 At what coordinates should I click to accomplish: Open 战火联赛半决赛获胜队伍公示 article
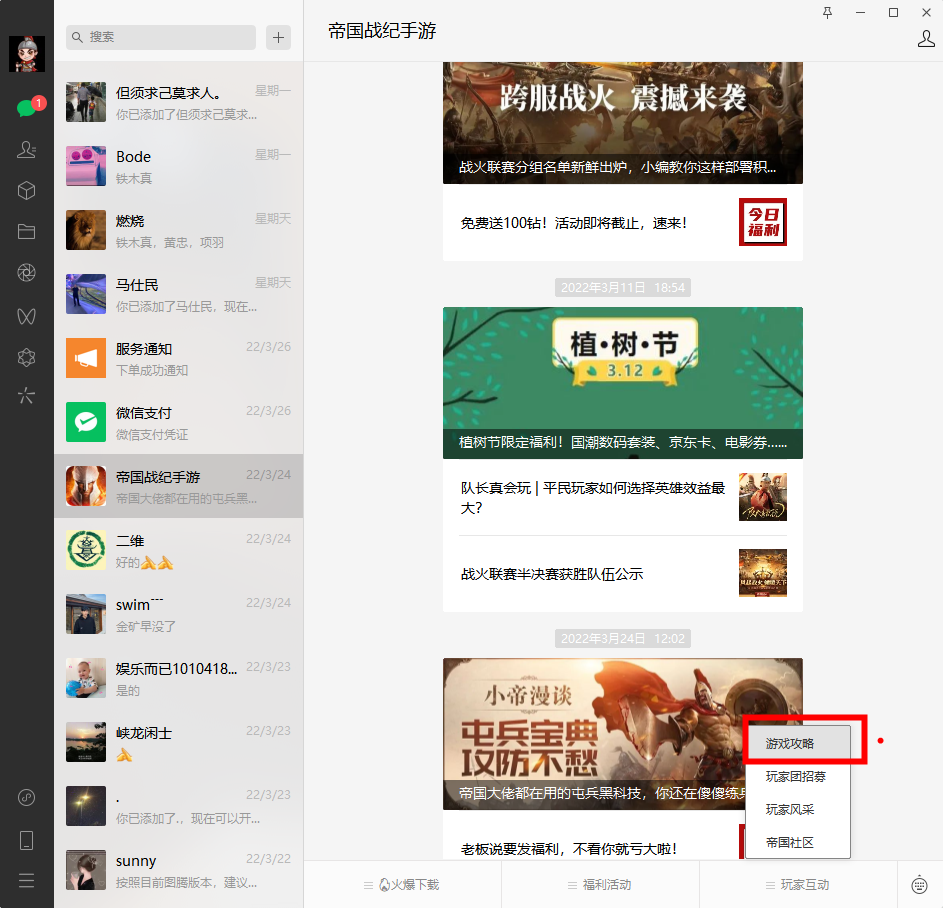622,574
